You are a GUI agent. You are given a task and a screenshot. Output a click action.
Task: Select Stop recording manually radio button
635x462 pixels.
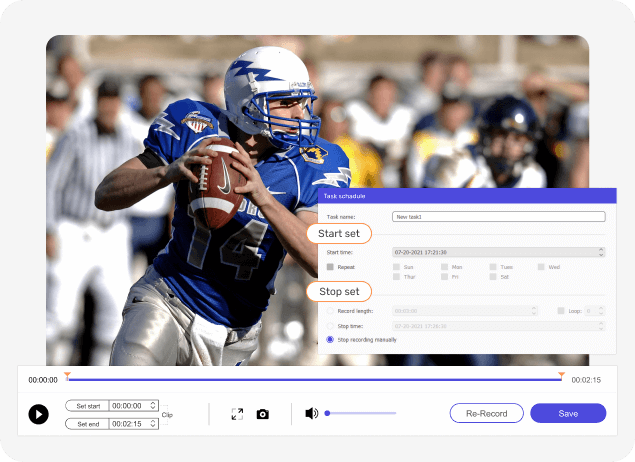[330, 339]
